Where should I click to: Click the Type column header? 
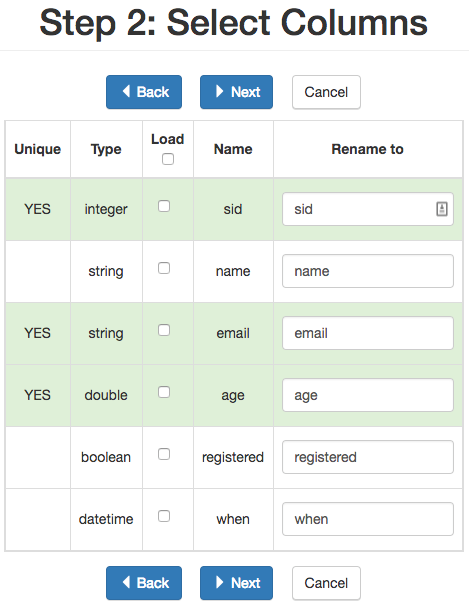[106, 149]
